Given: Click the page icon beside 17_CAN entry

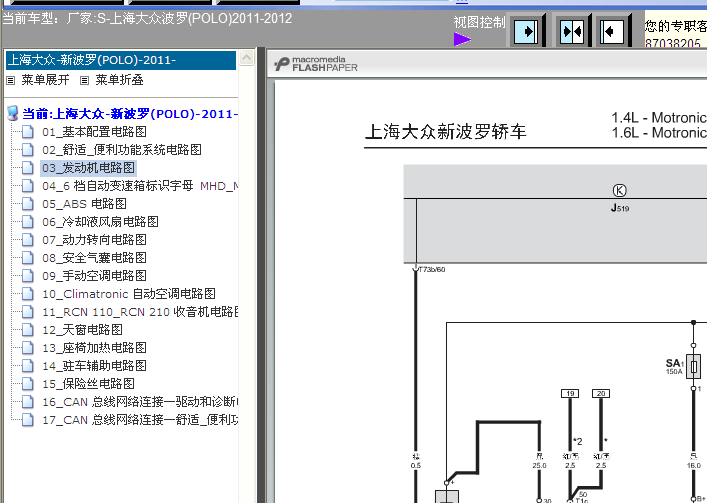Looking at the screenshot, I should pos(28,421).
